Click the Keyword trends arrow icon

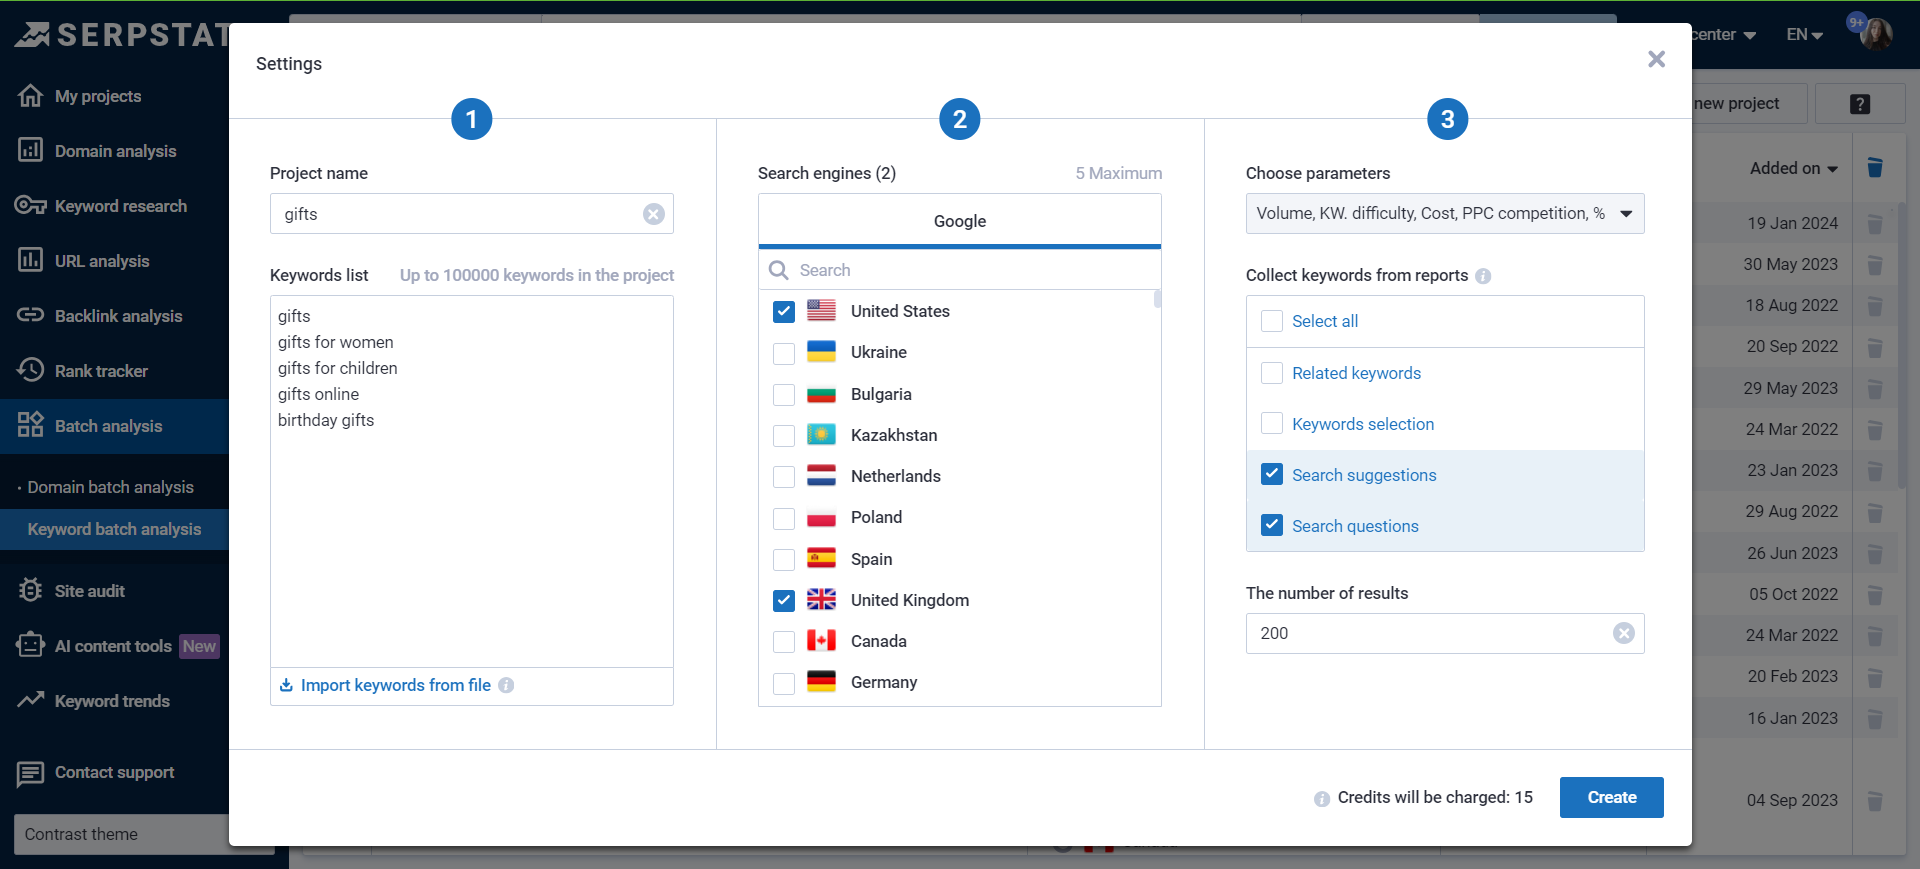tap(31, 701)
